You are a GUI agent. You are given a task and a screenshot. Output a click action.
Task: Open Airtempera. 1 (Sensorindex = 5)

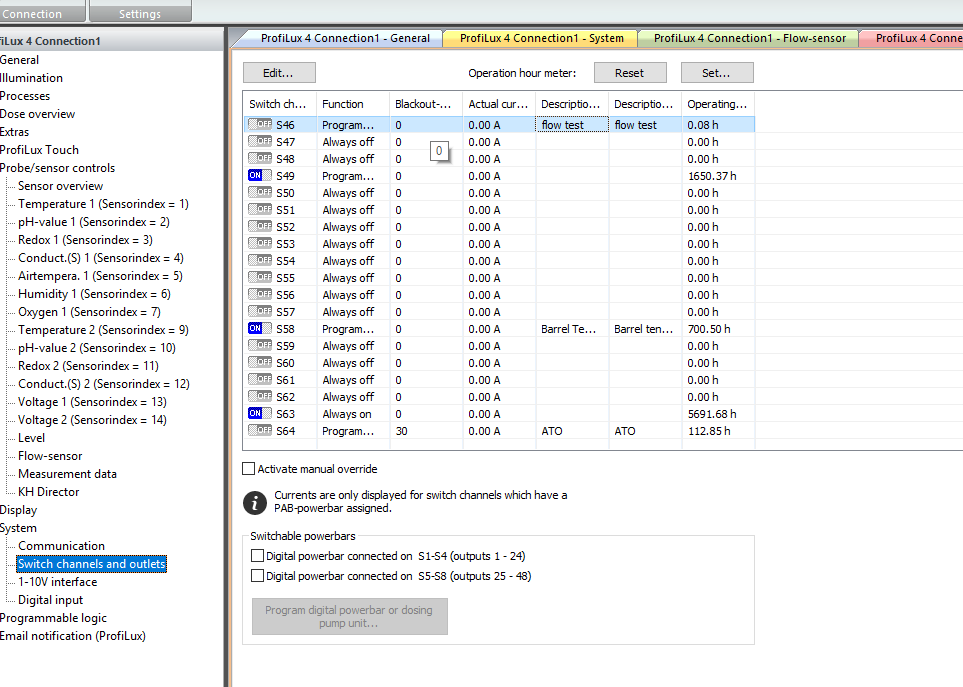pos(100,276)
